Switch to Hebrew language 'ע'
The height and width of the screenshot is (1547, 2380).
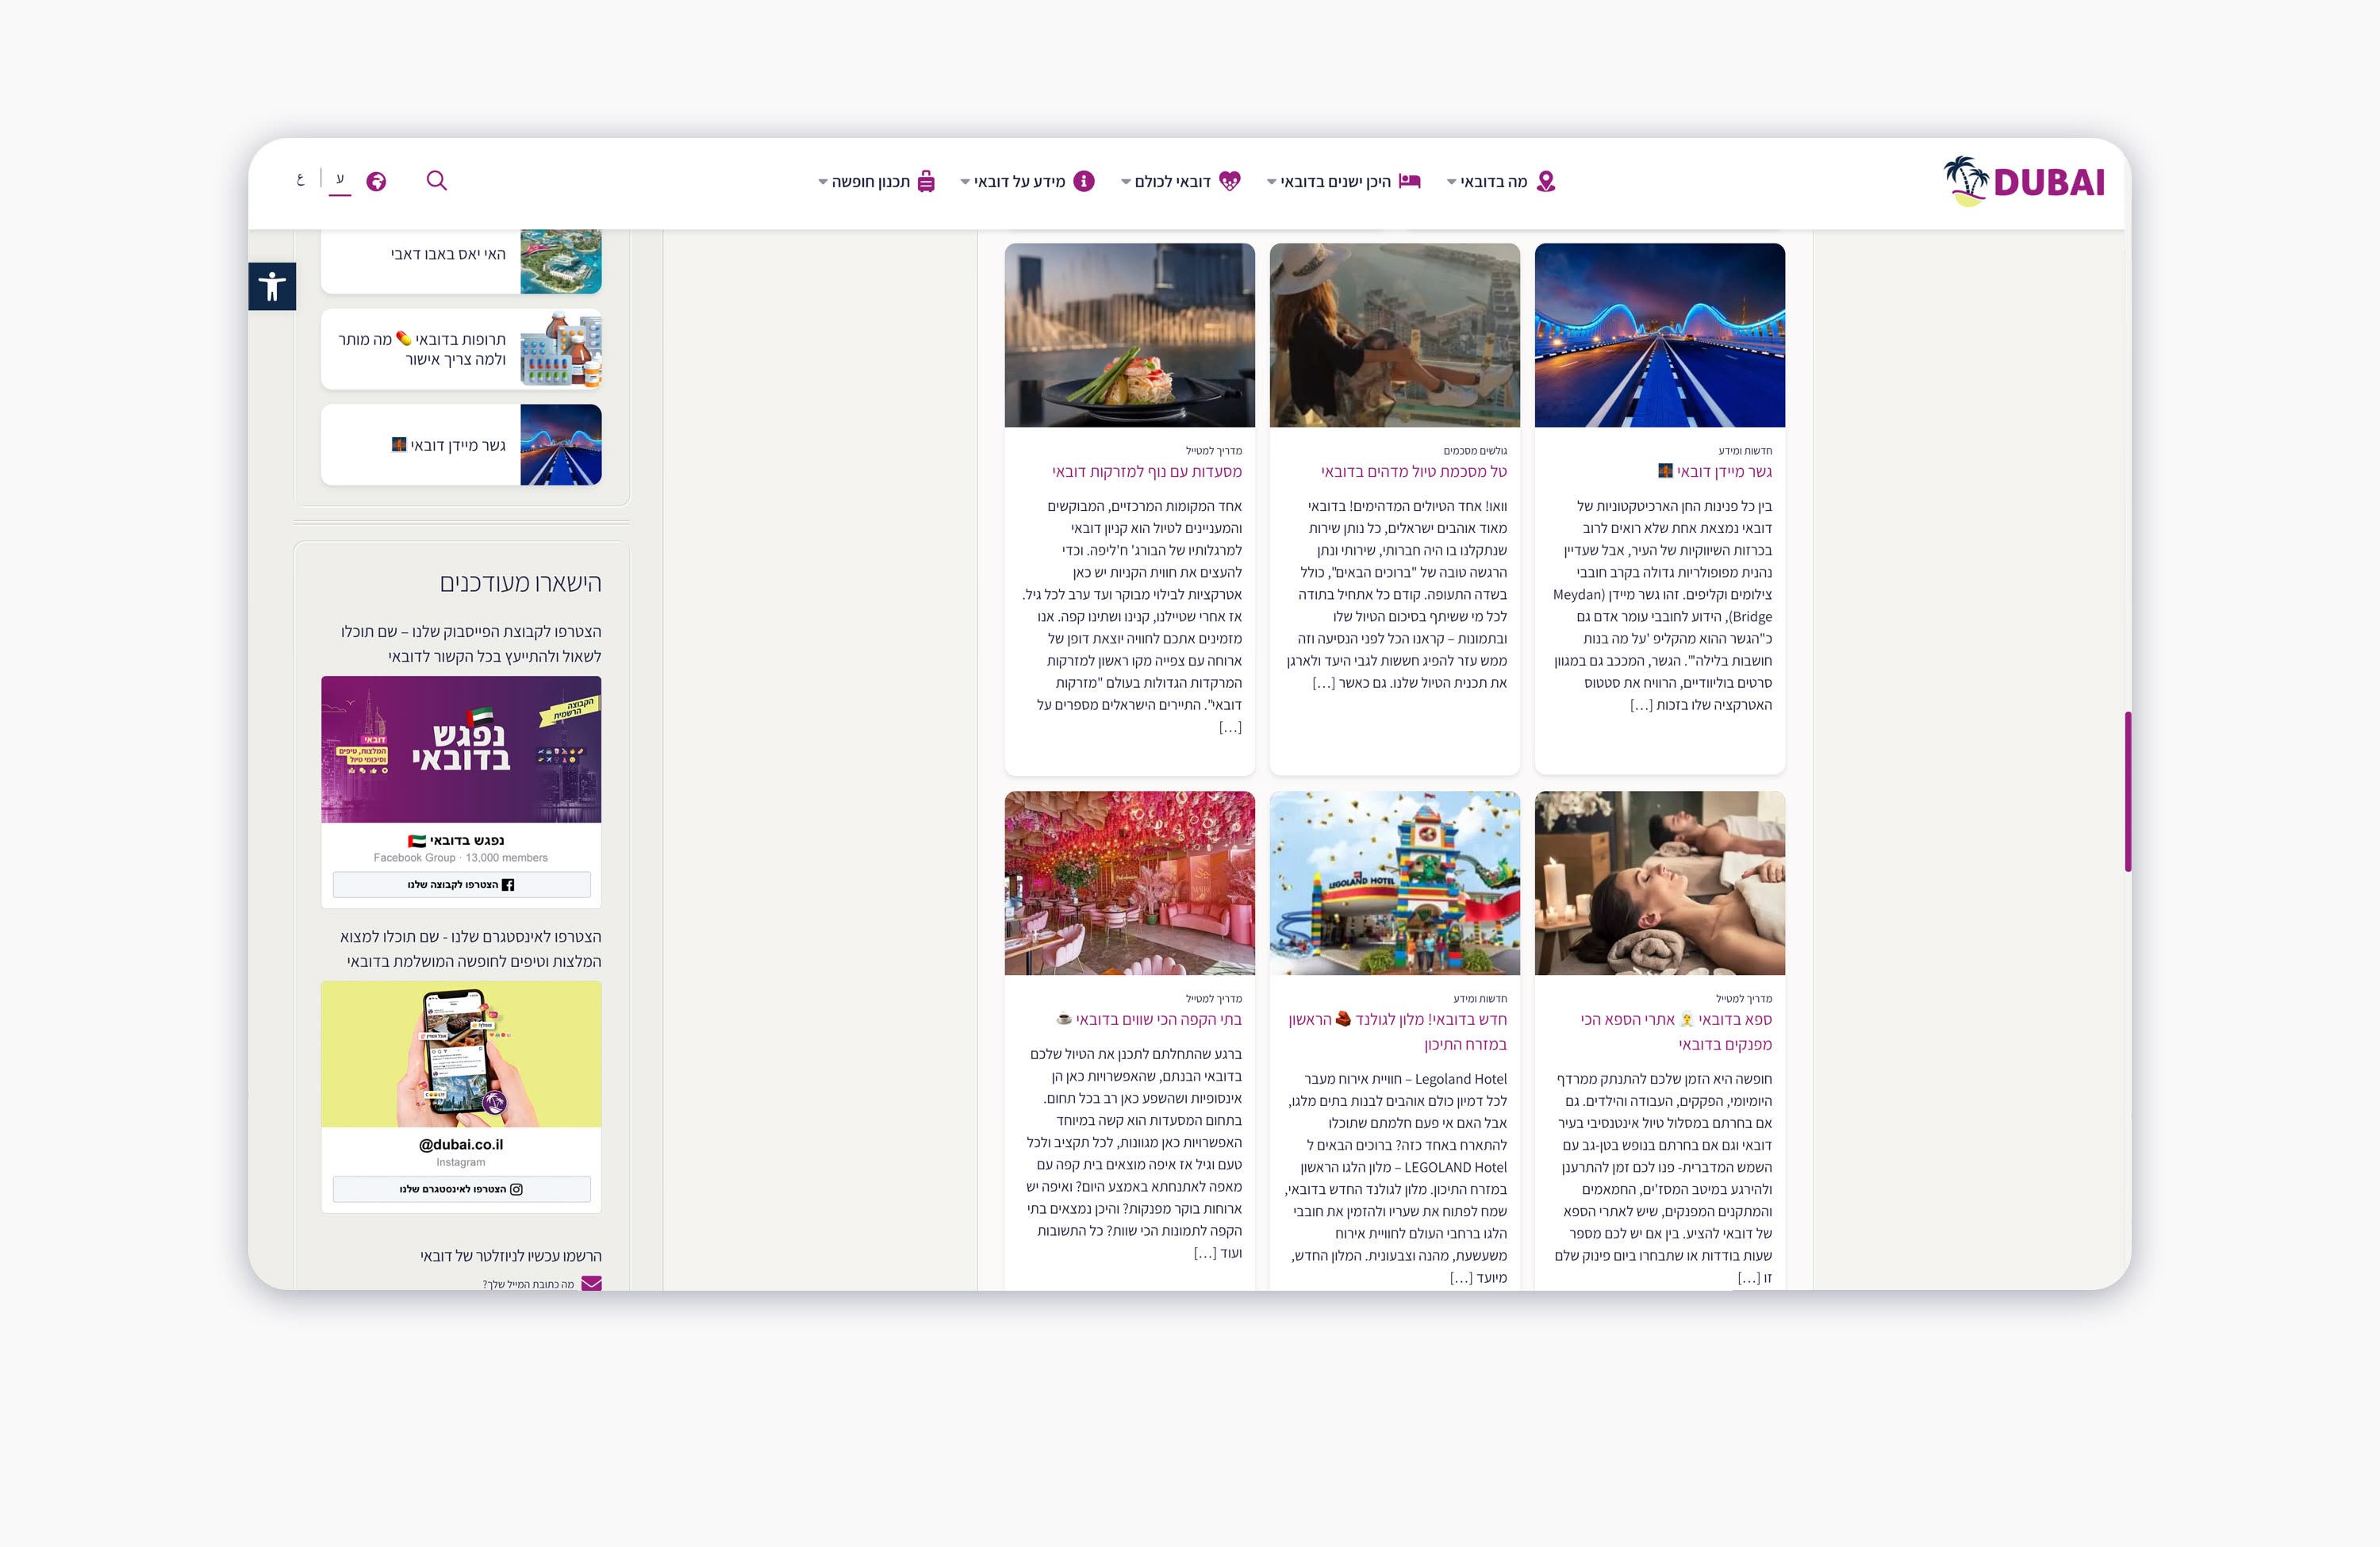(340, 179)
